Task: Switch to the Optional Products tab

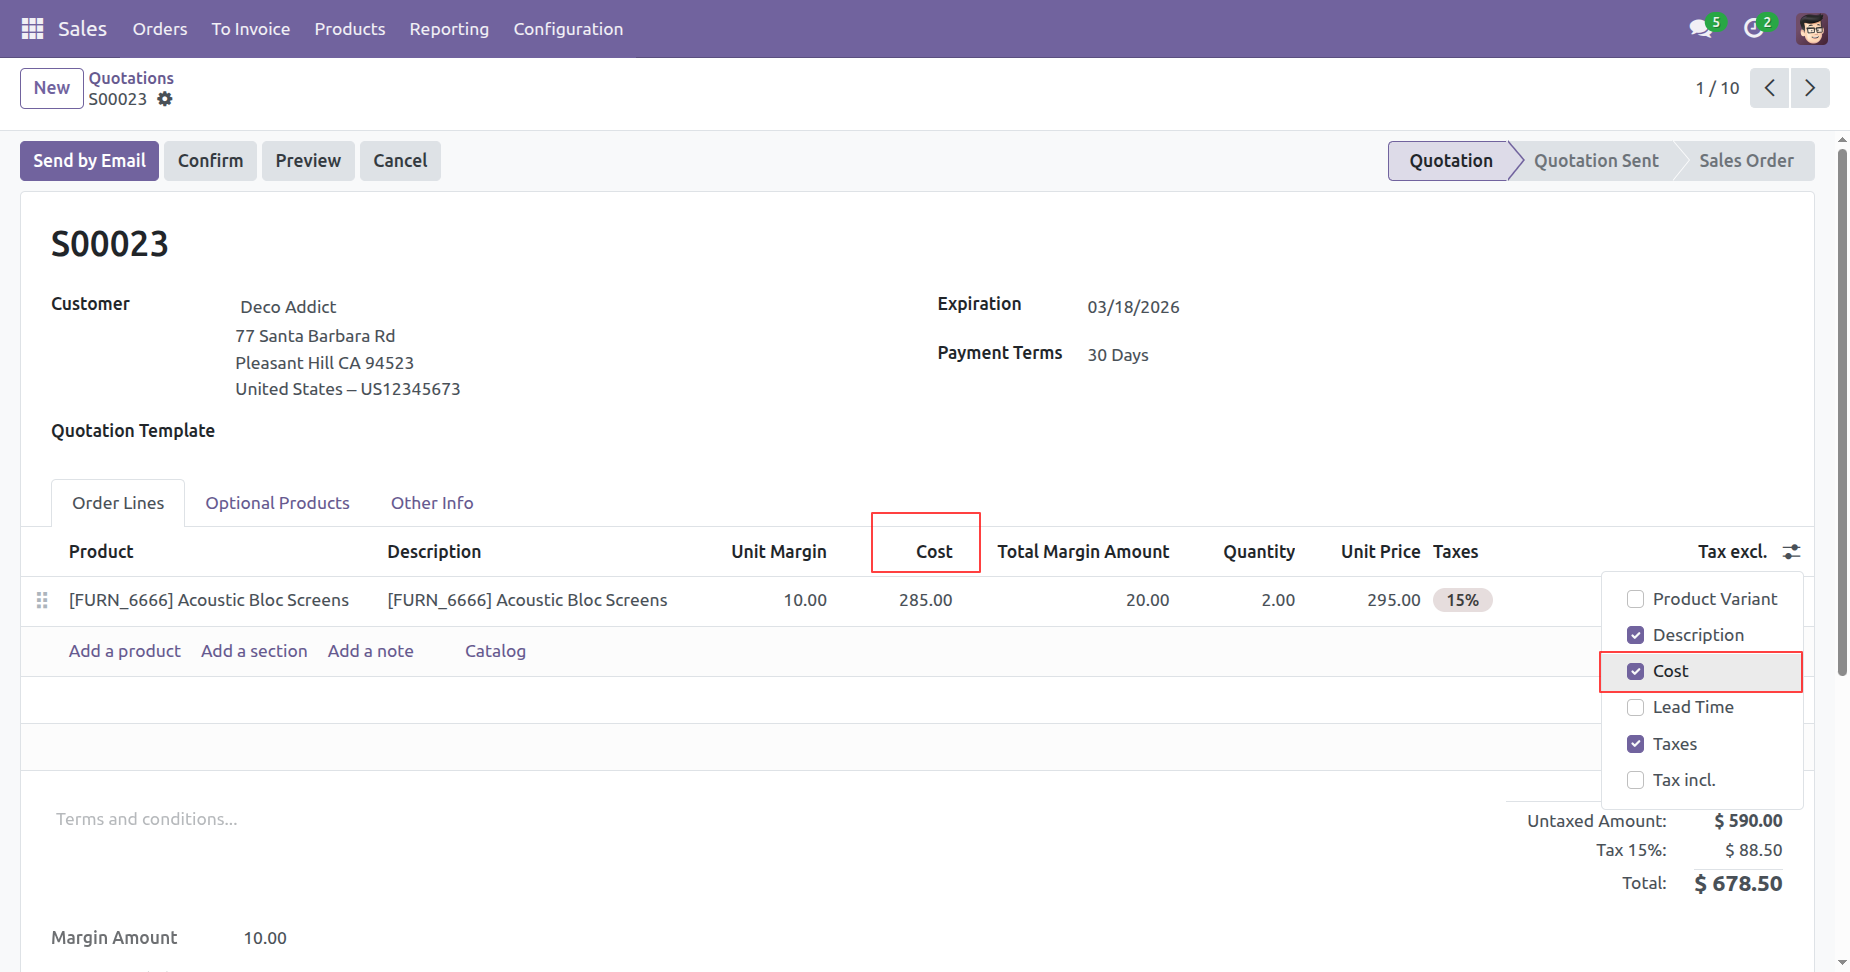Action: 277,503
